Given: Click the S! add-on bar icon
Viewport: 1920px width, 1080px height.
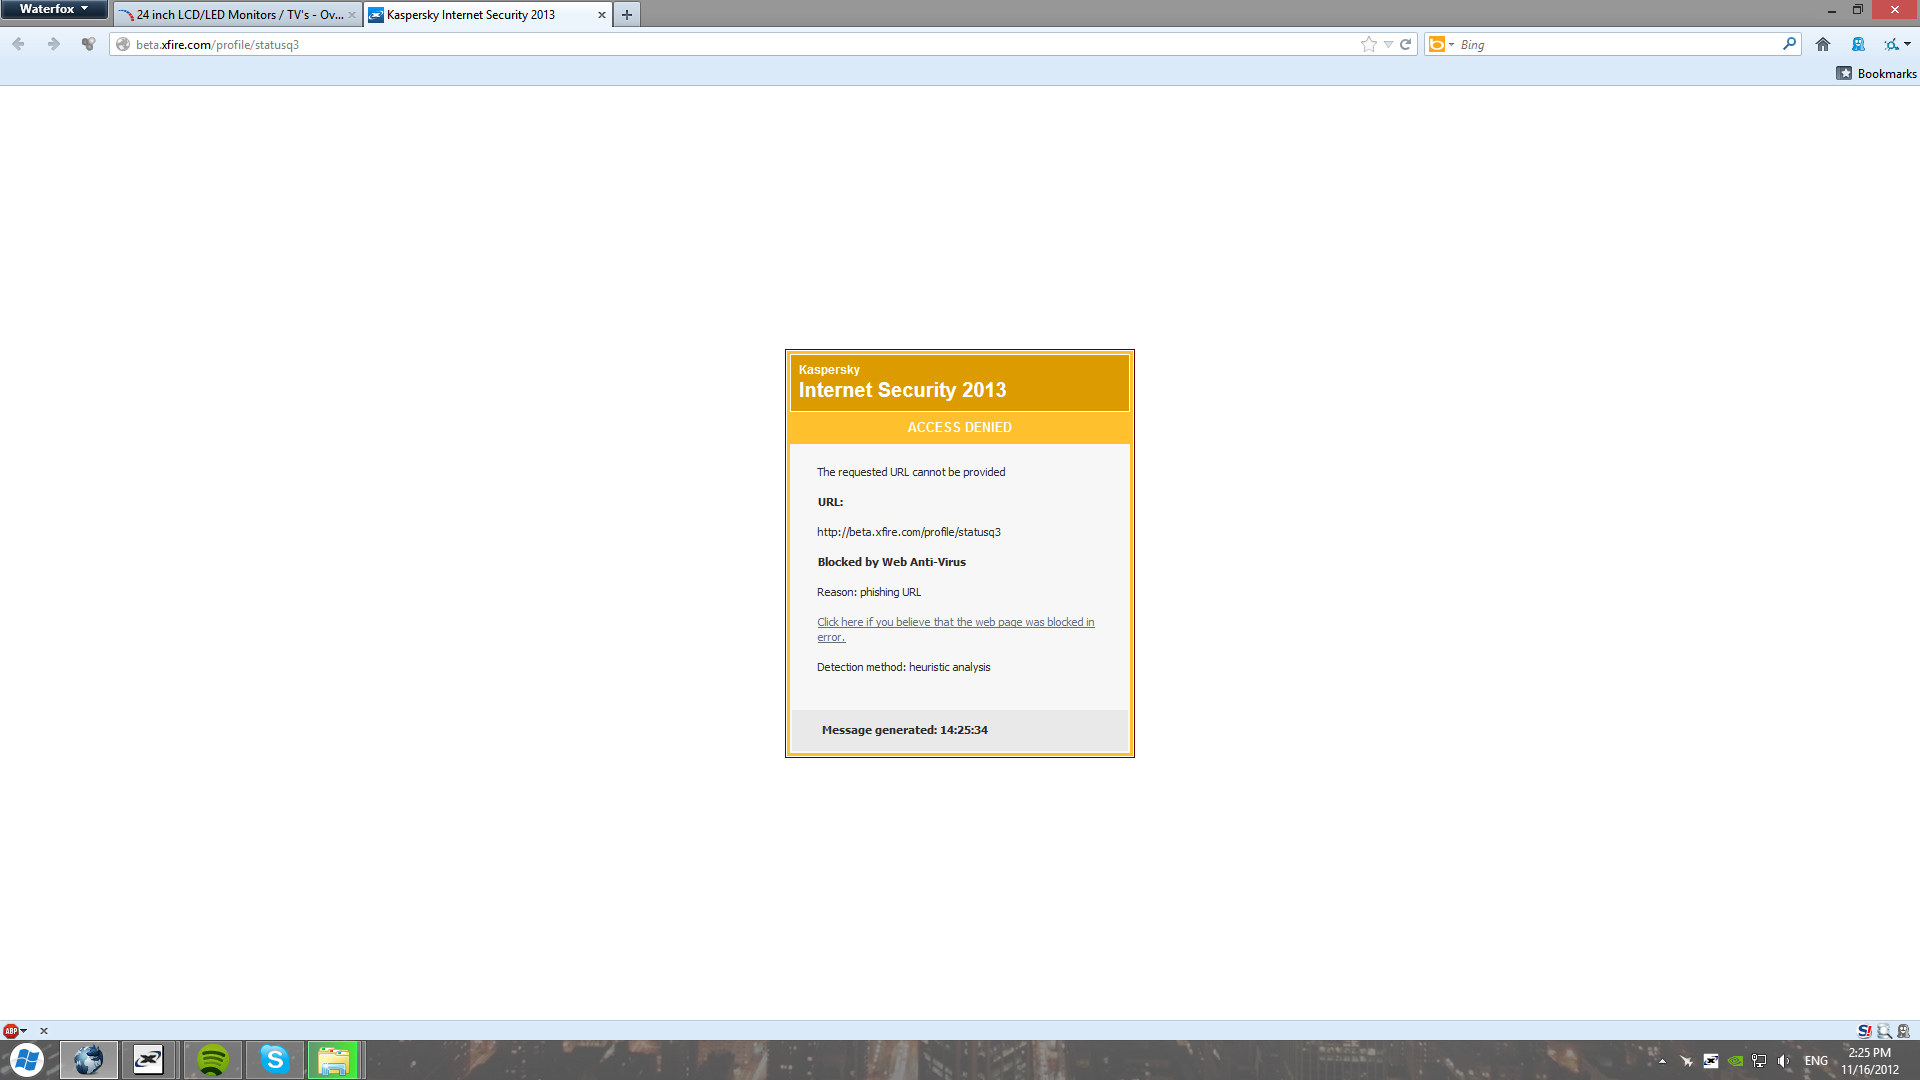Looking at the screenshot, I should click(1864, 1031).
